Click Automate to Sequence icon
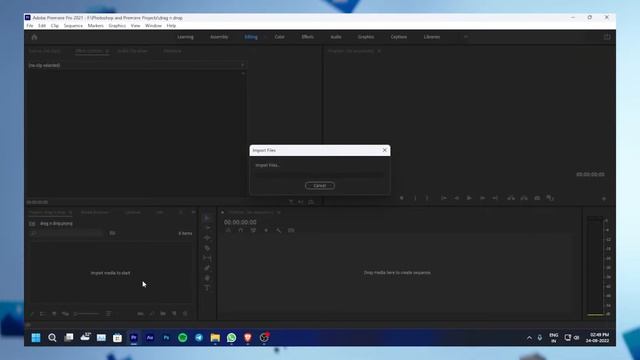The image size is (640, 360). [140, 313]
